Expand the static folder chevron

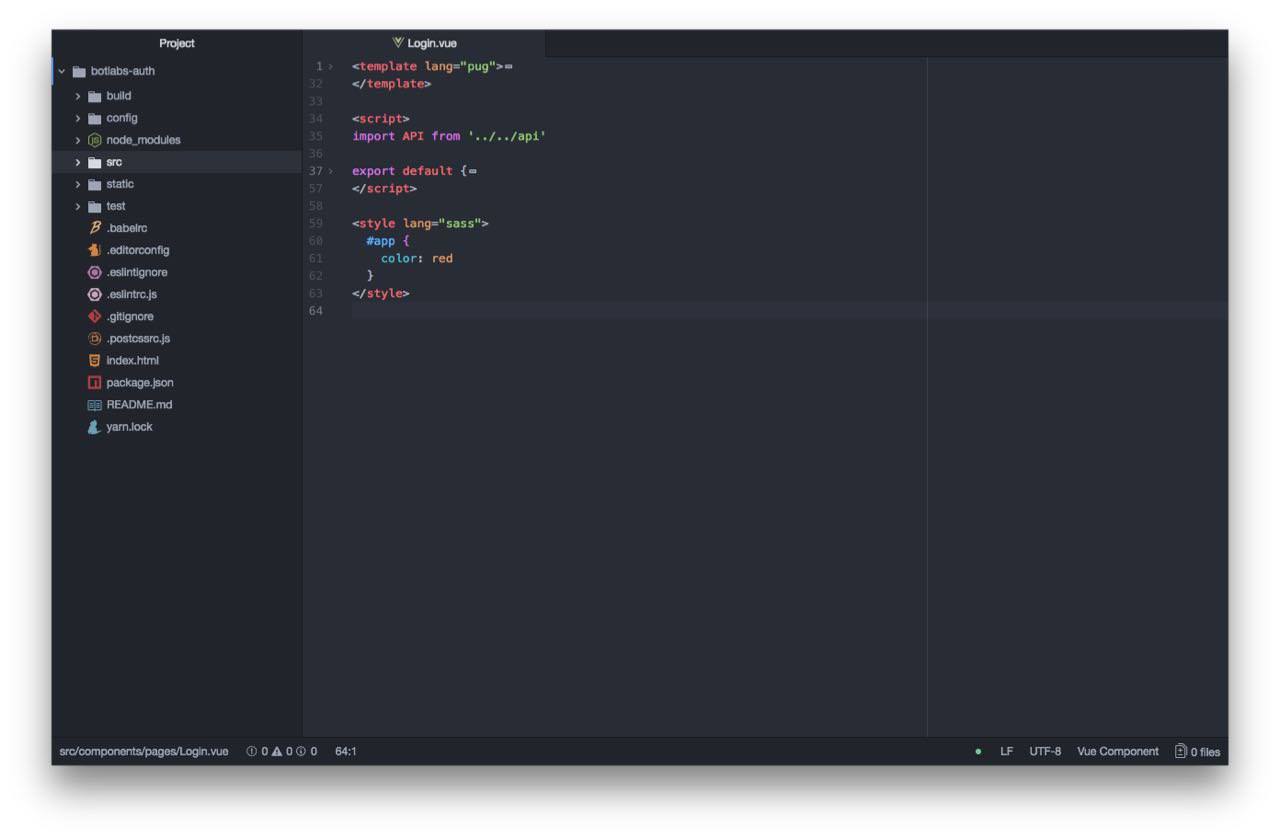click(x=78, y=184)
